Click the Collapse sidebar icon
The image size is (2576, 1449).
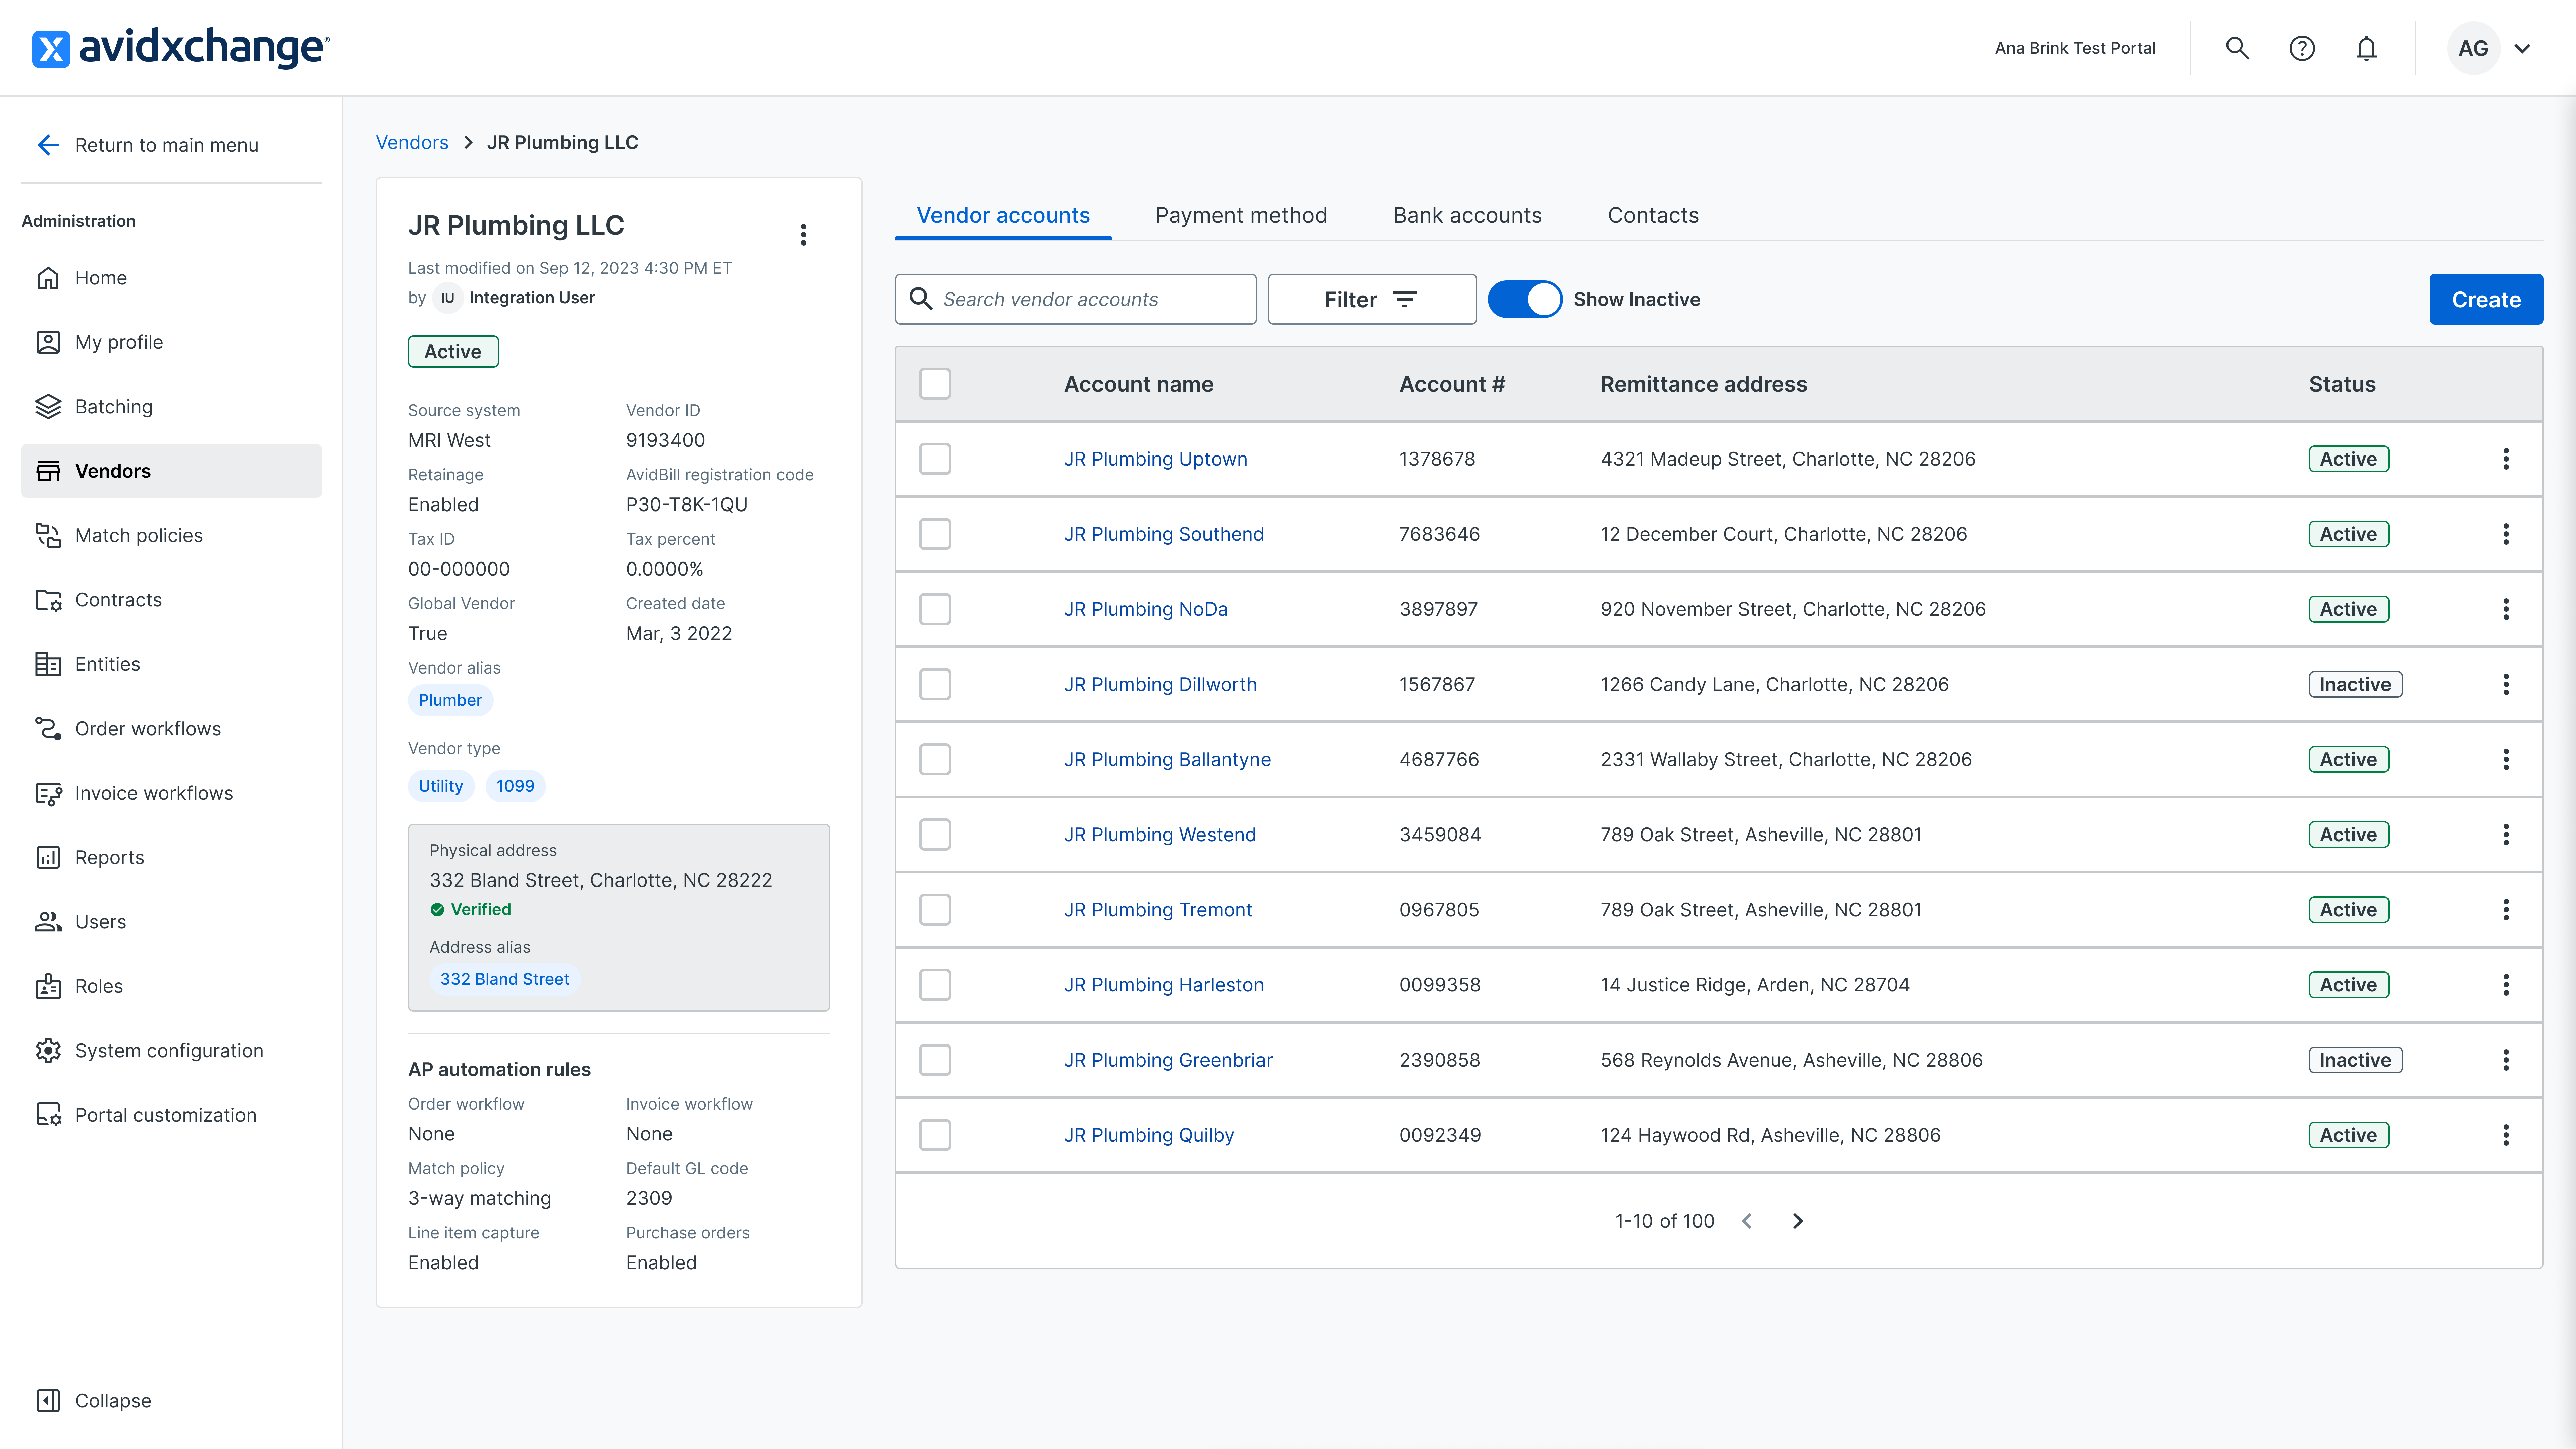click(x=48, y=1401)
